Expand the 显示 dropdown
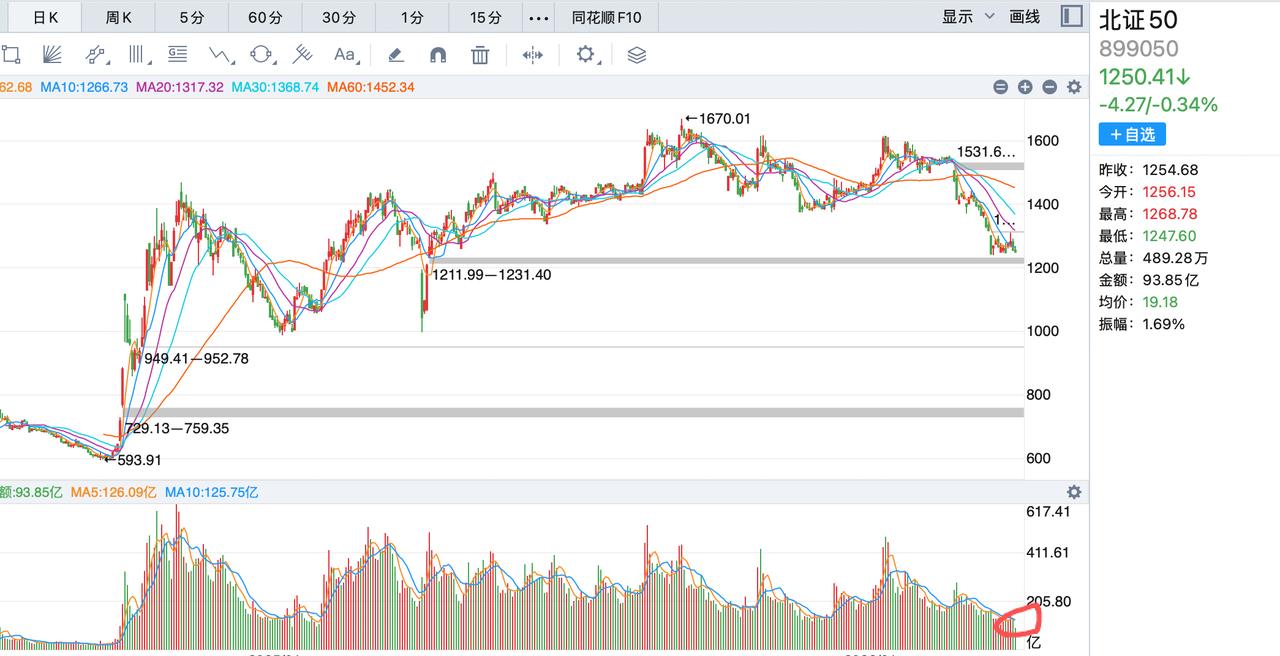 click(x=967, y=17)
